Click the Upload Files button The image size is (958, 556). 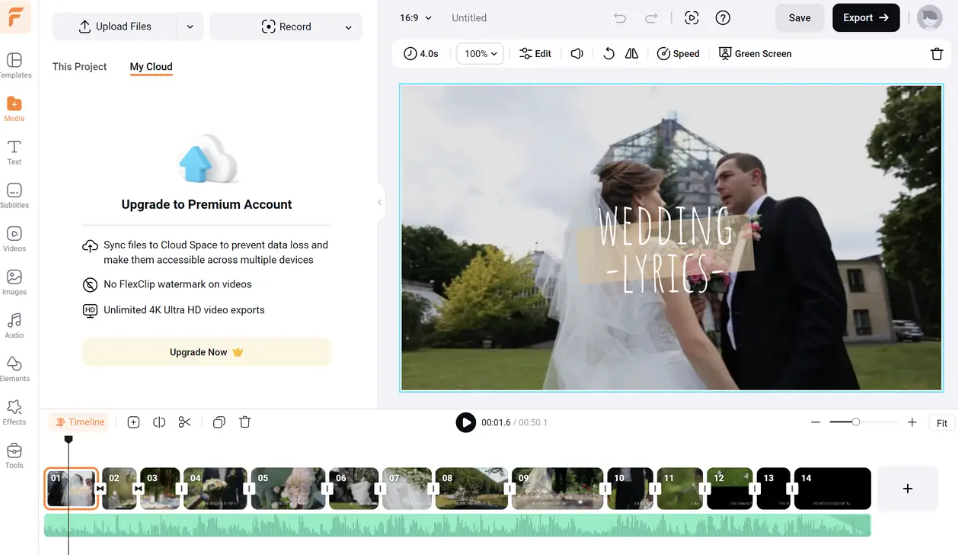click(115, 27)
